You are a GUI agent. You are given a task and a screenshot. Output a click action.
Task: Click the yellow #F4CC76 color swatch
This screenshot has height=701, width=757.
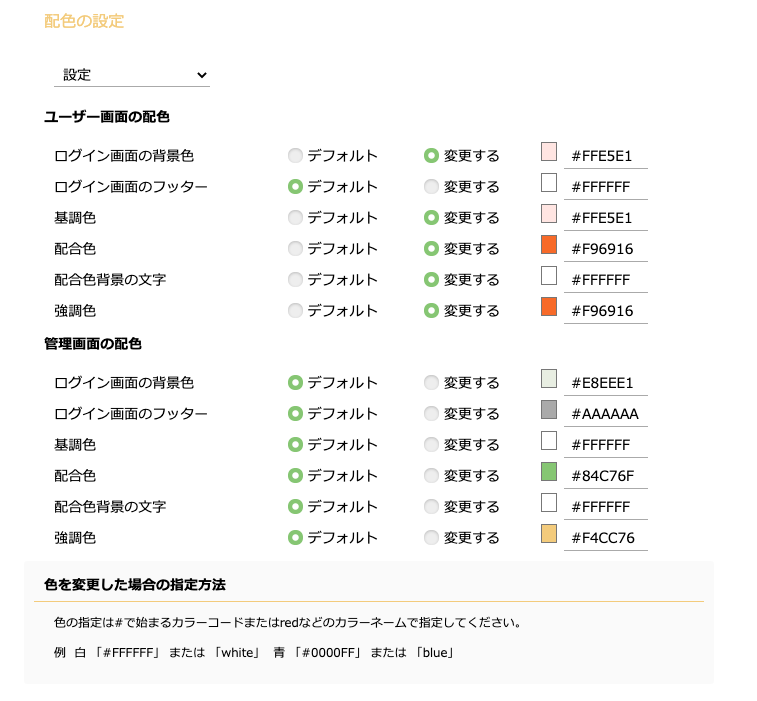click(x=549, y=533)
